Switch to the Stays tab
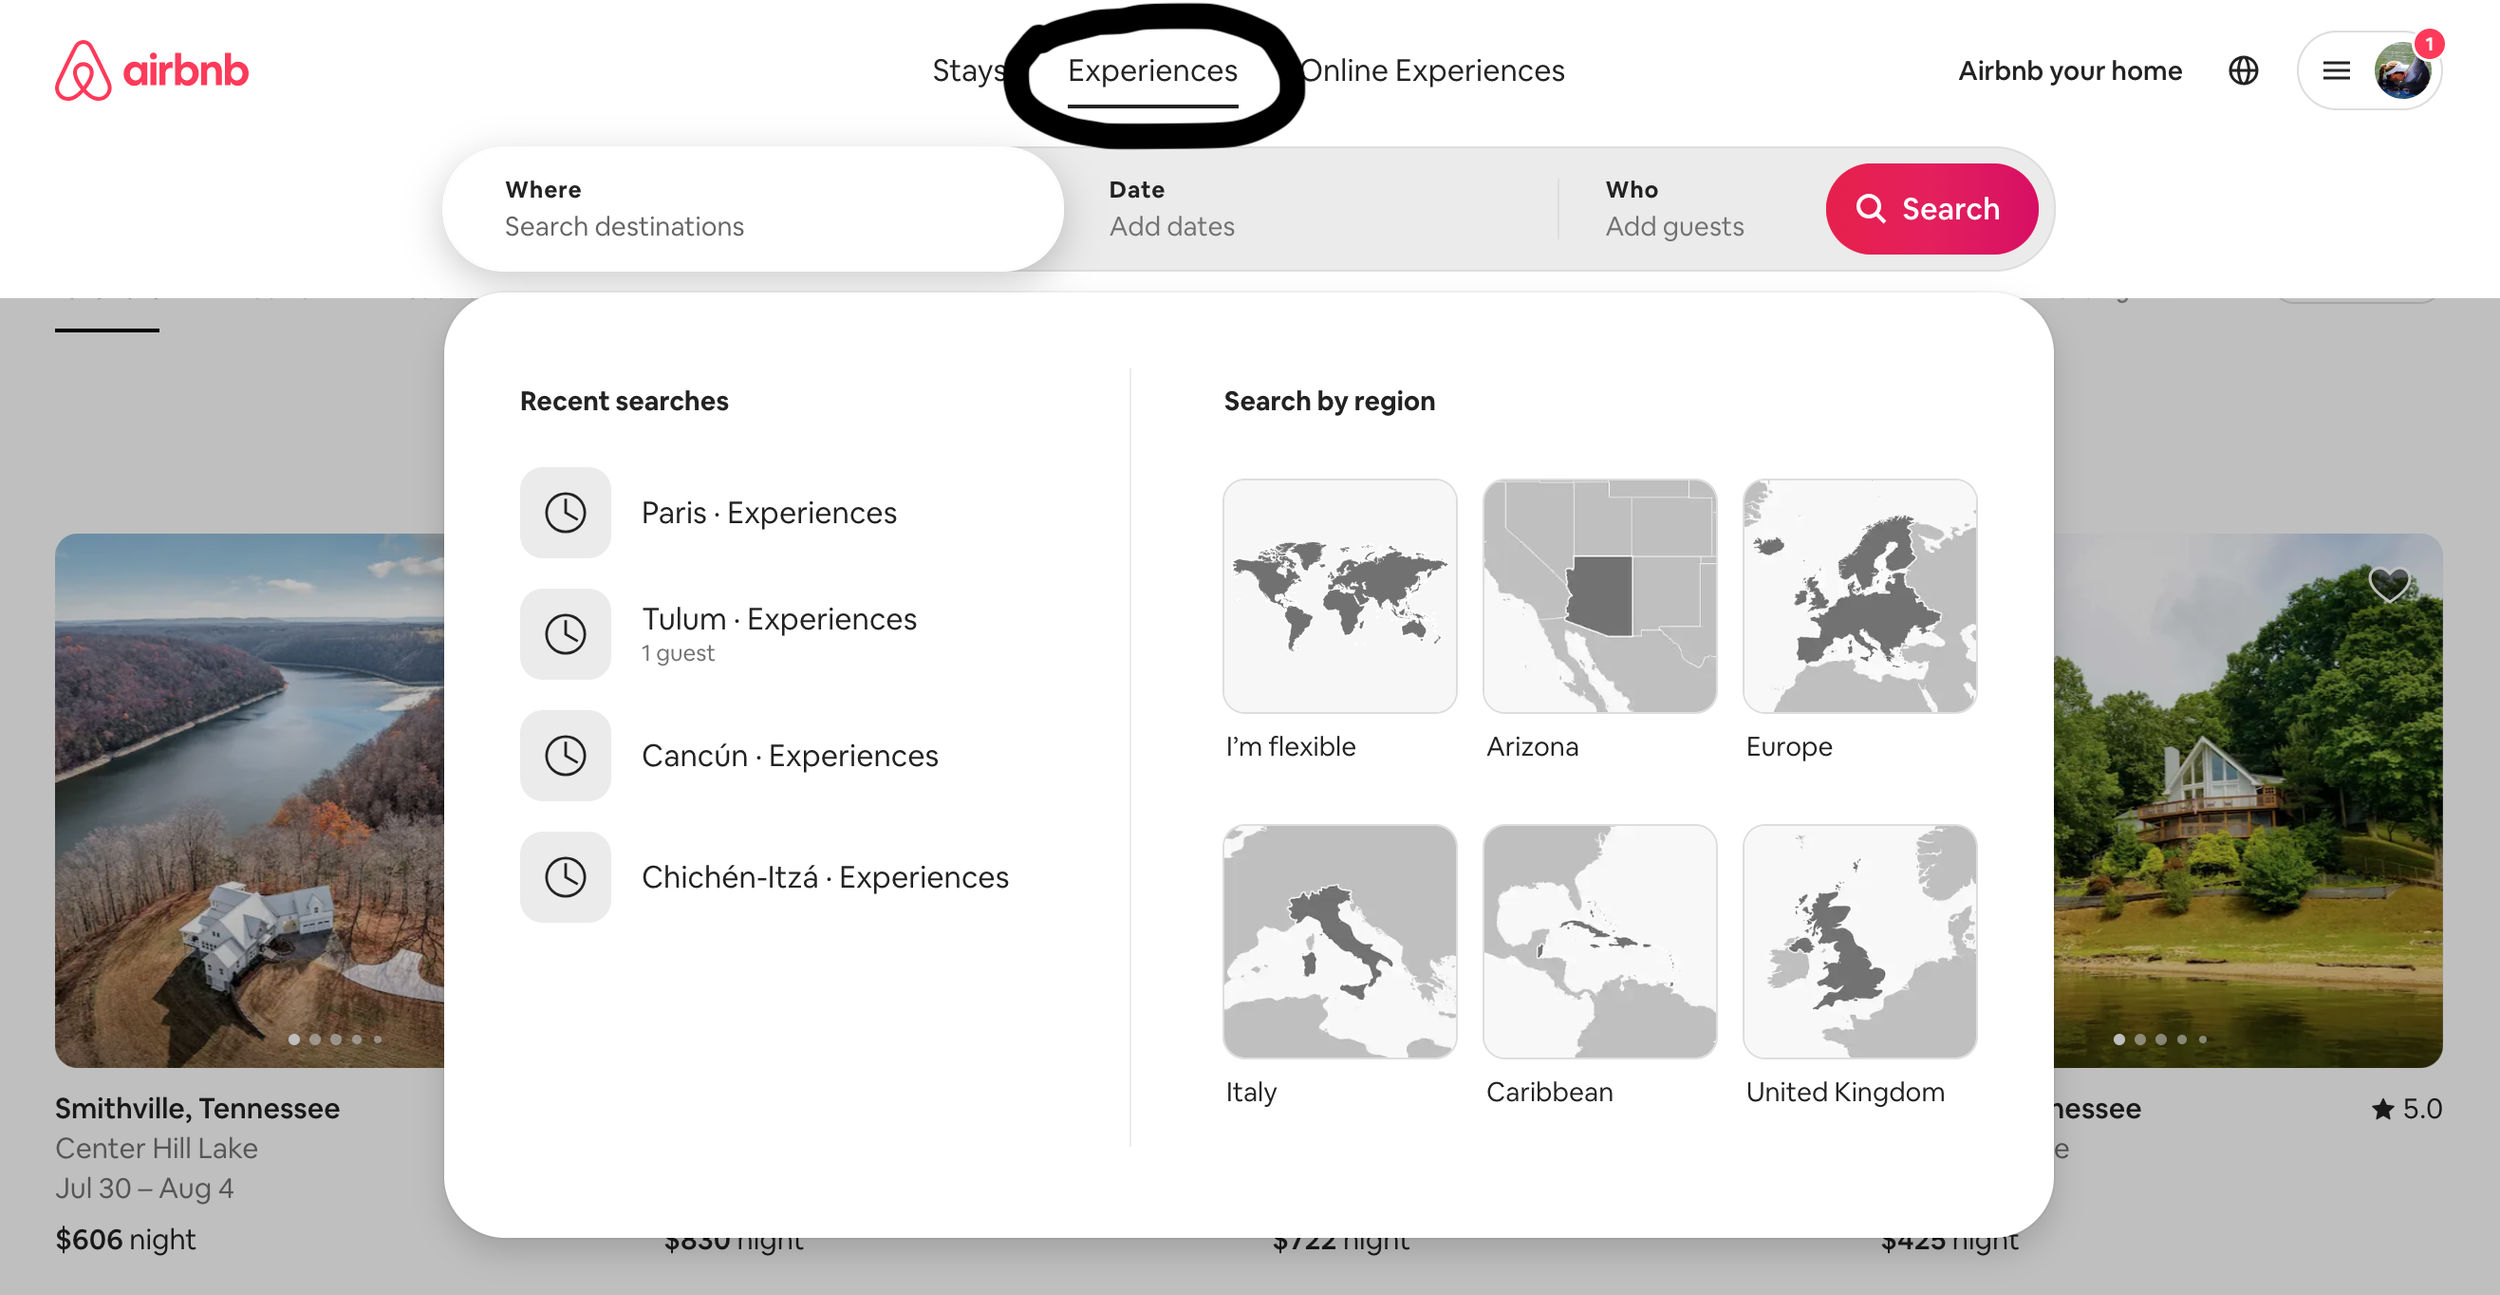 point(968,70)
